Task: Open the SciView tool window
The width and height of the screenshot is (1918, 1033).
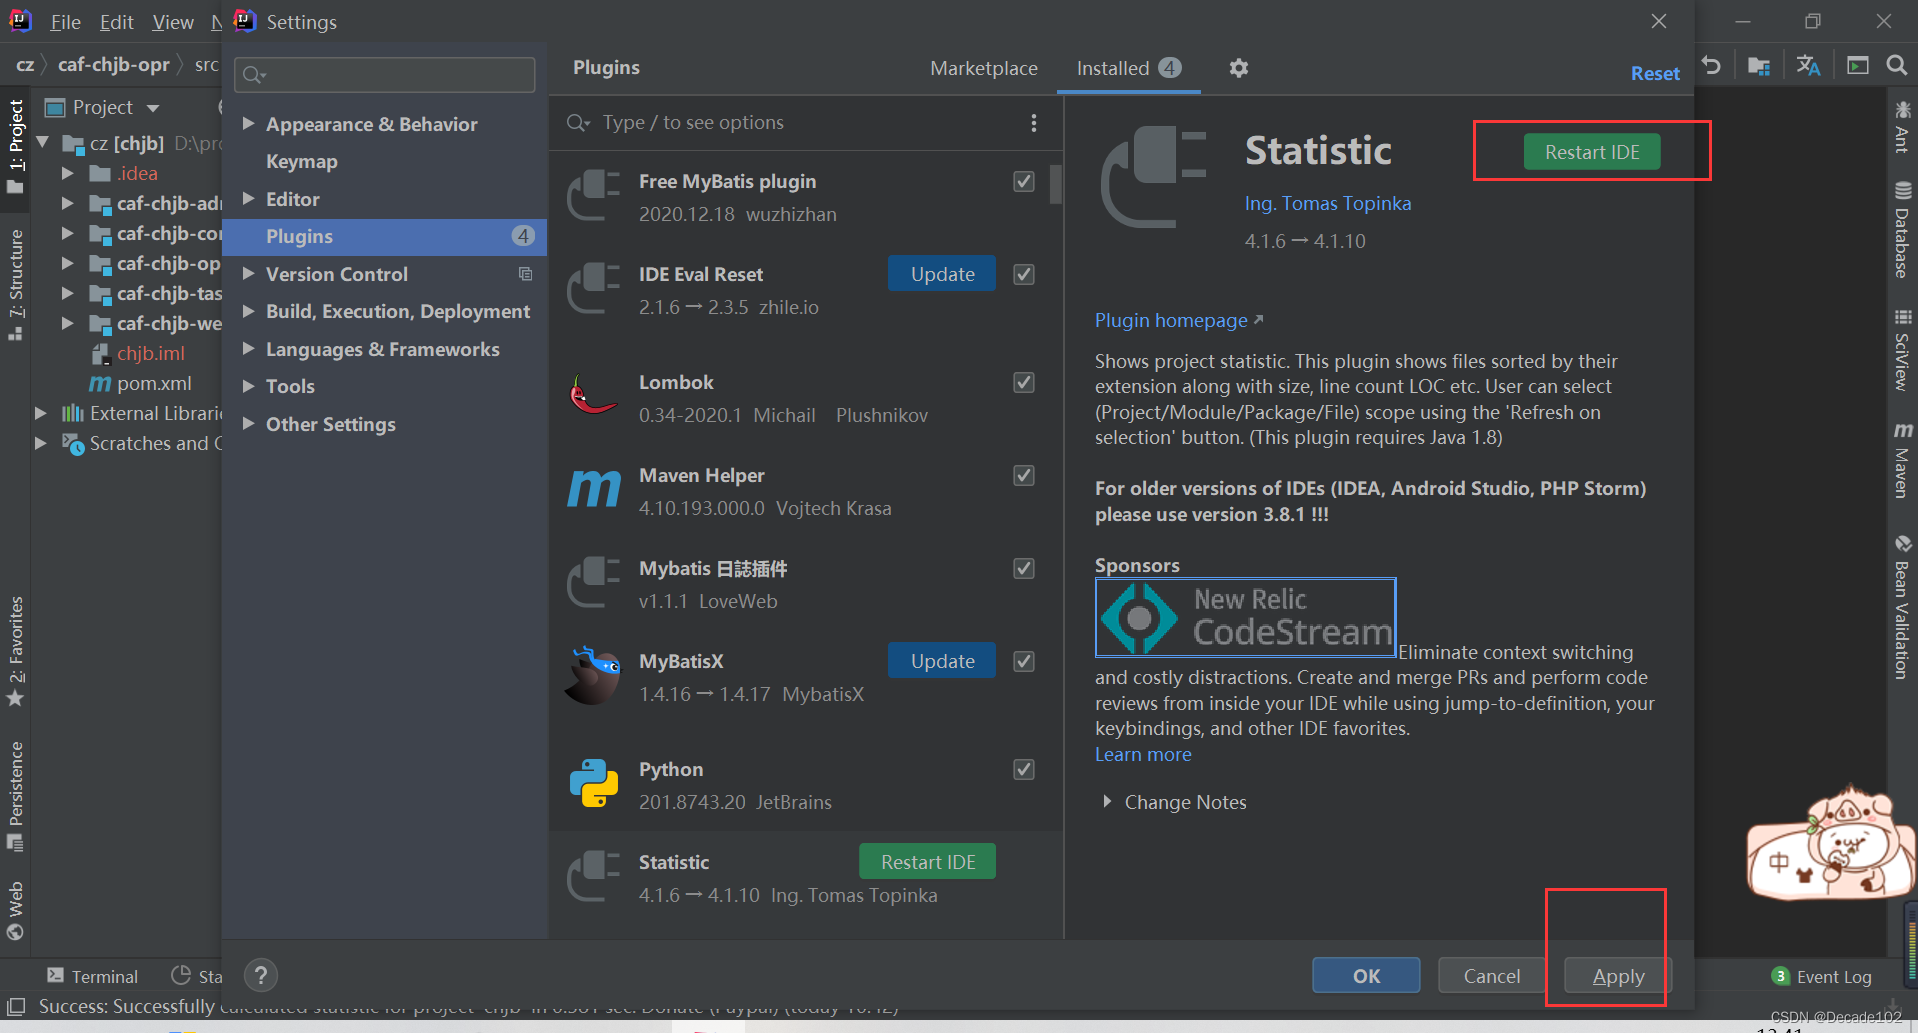Action: [x=1902, y=350]
